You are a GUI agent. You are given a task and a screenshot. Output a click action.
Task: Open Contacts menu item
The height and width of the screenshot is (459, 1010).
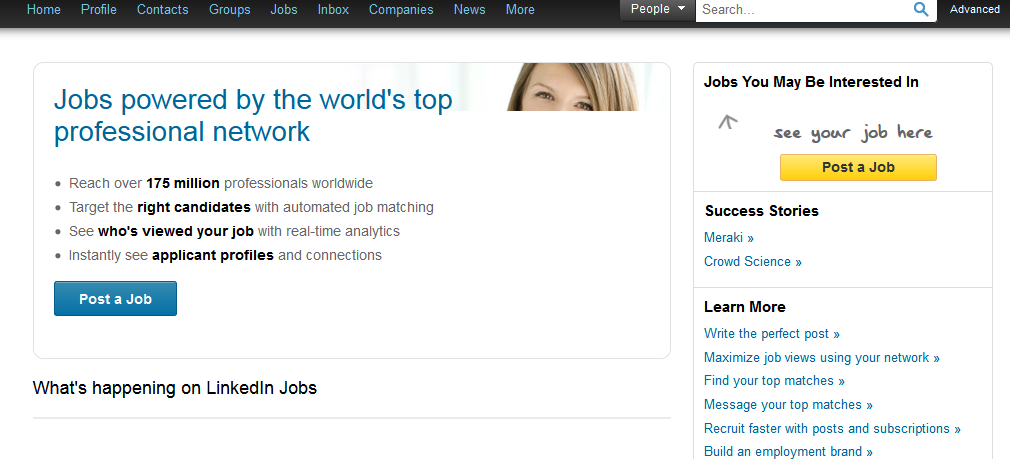[163, 10]
